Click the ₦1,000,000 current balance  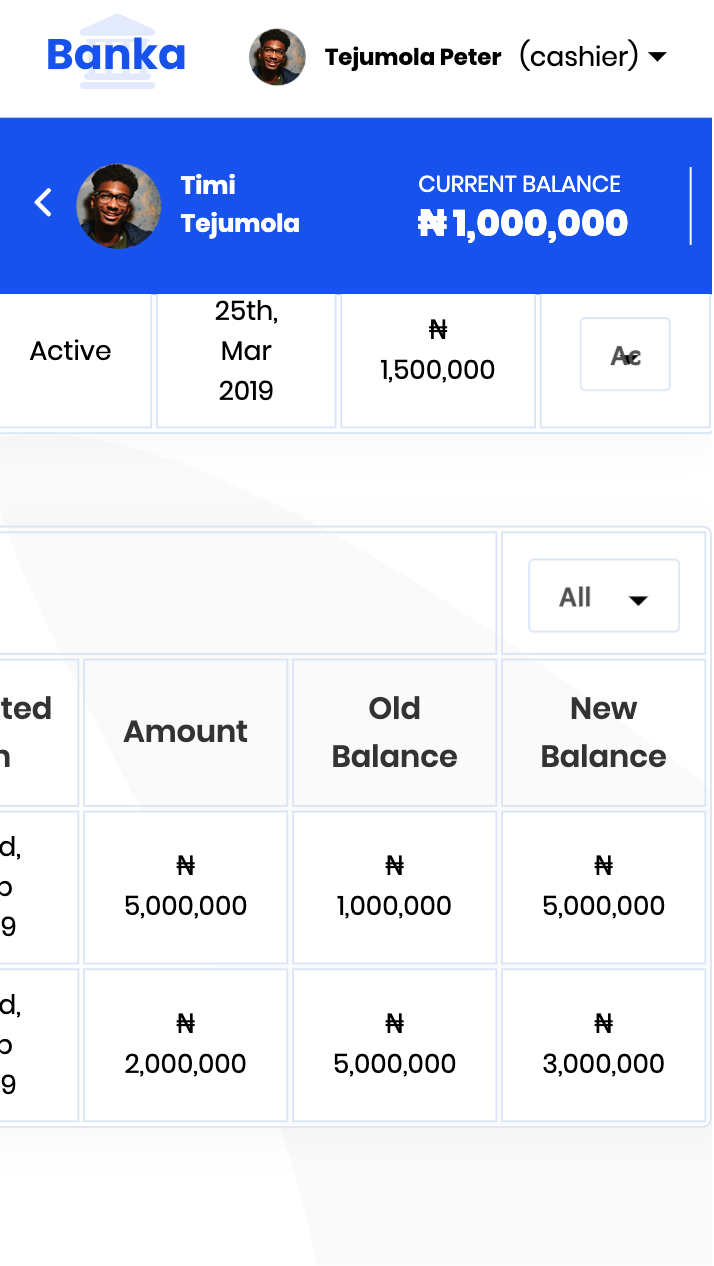coord(523,223)
